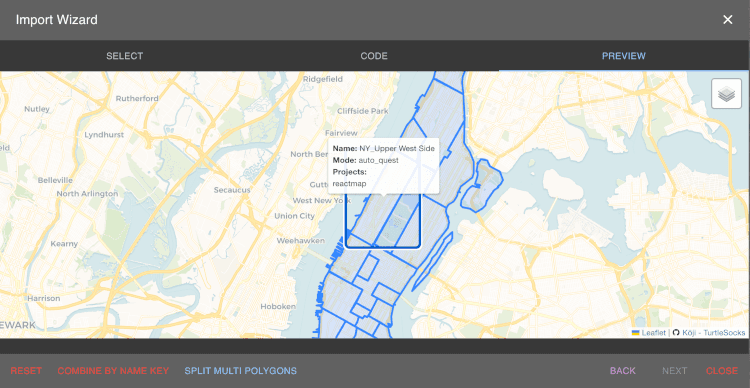Click the Secaucus label on map
This screenshot has width=750, height=388.
(232, 190)
